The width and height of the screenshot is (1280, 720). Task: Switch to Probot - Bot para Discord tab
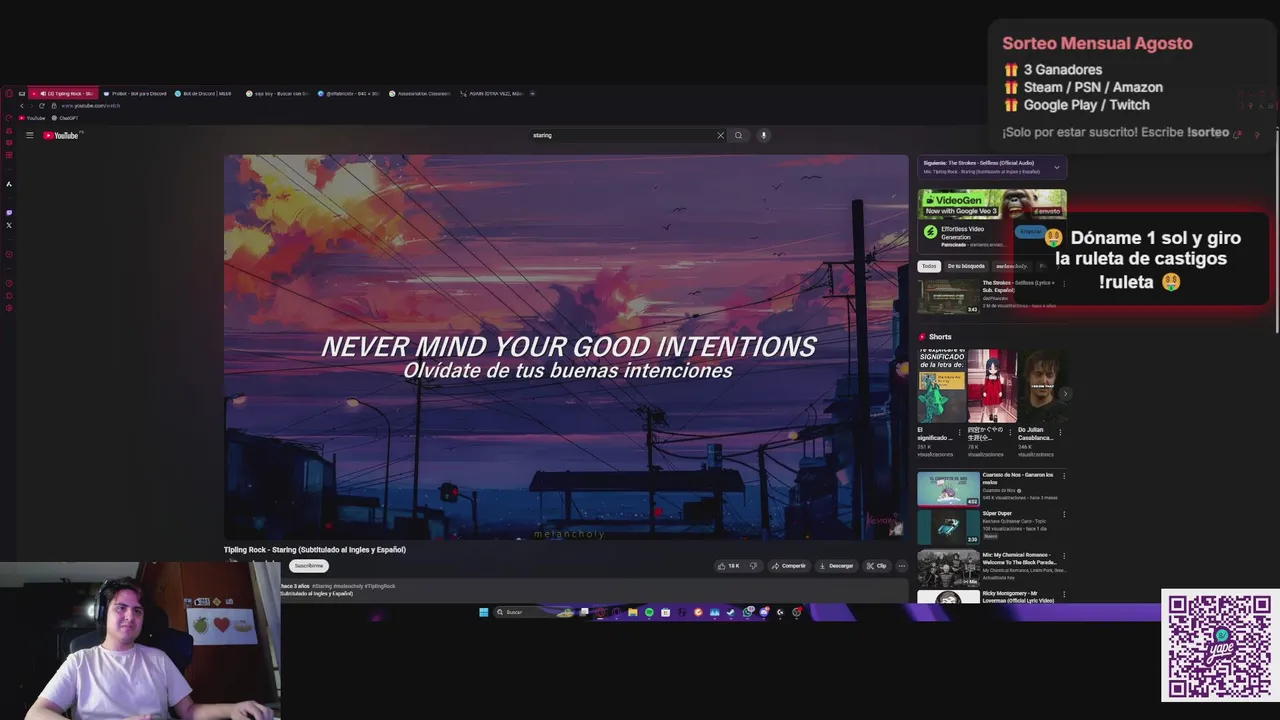pyautogui.click(x=135, y=93)
